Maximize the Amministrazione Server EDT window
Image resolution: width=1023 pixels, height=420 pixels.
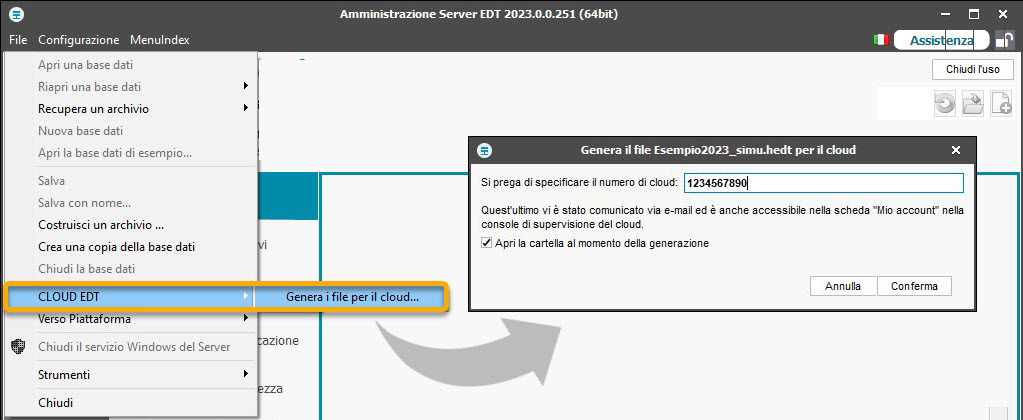(x=973, y=14)
